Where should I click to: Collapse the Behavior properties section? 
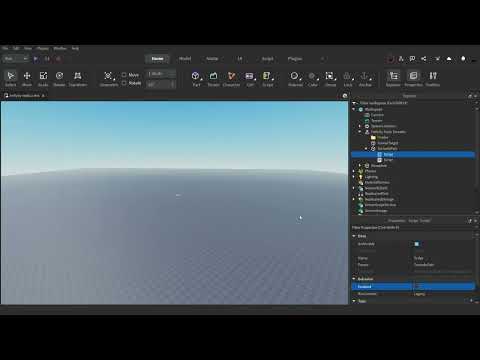coord(354,279)
